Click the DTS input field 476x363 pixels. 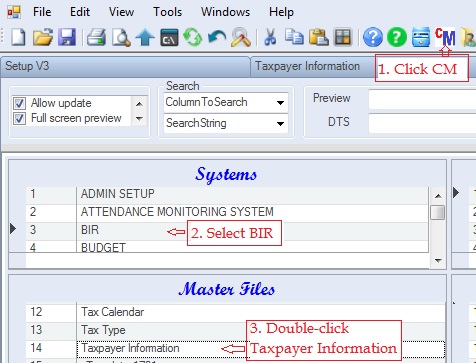422,123
